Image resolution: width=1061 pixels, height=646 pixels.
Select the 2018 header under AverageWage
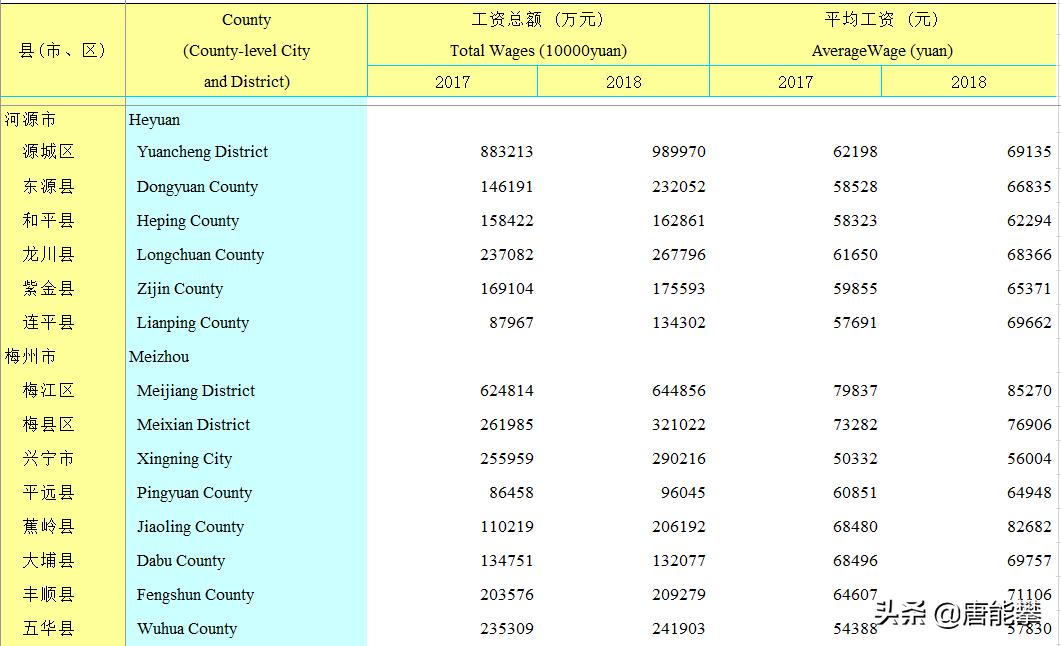[968, 82]
